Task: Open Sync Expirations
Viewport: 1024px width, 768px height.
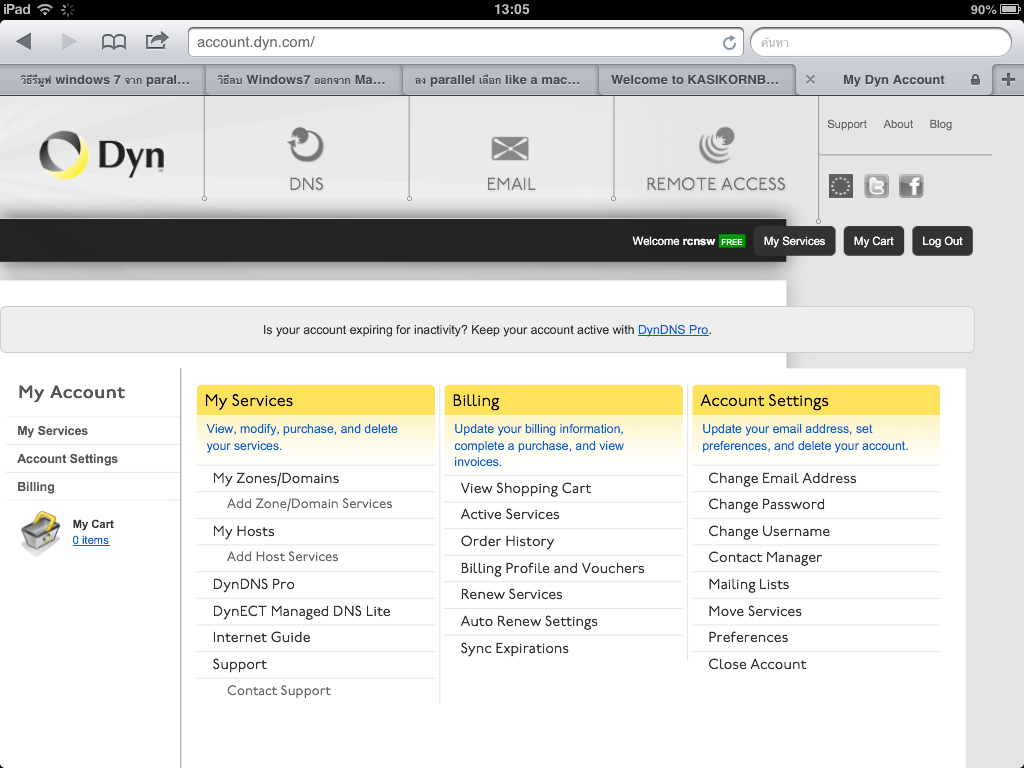Action: click(x=515, y=648)
